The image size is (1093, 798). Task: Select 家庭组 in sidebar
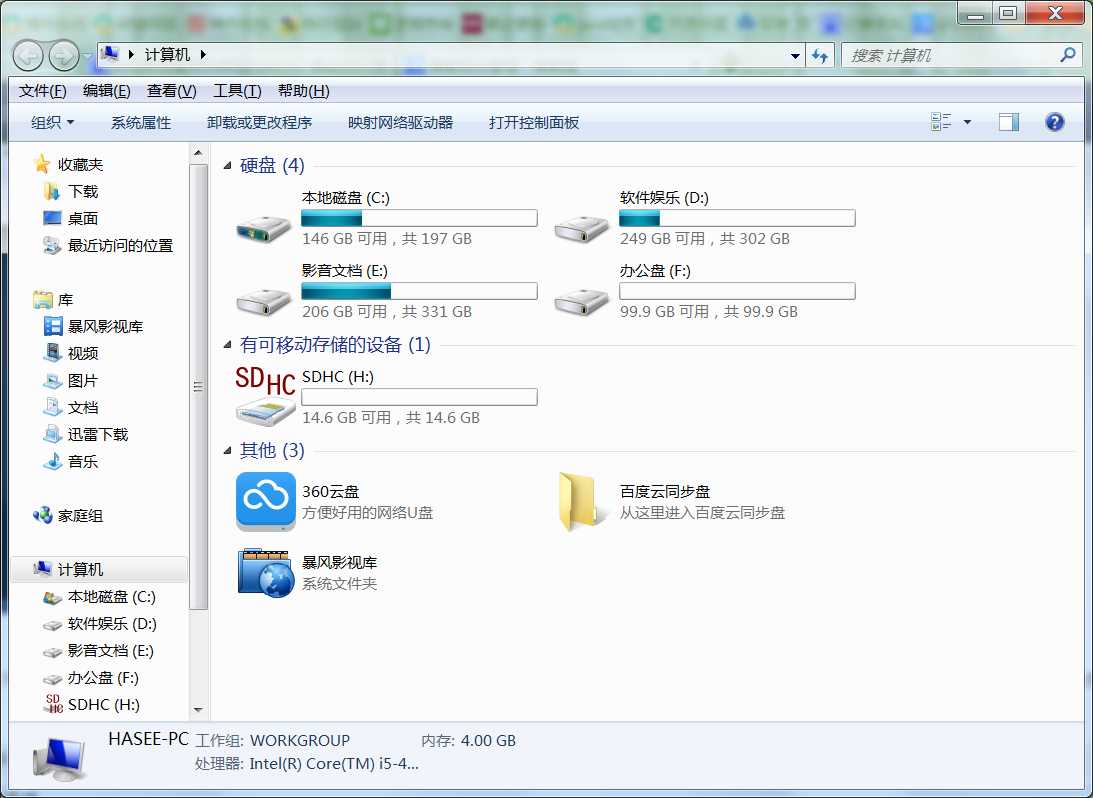click(x=80, y=516)
